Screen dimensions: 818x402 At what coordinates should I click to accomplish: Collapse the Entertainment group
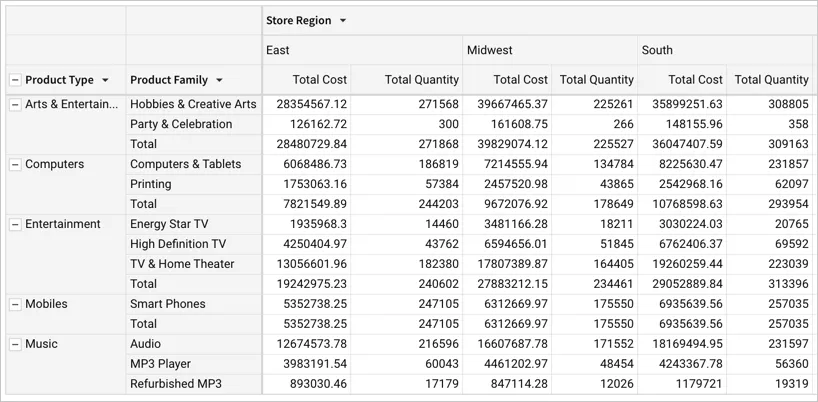coord(15,225)
